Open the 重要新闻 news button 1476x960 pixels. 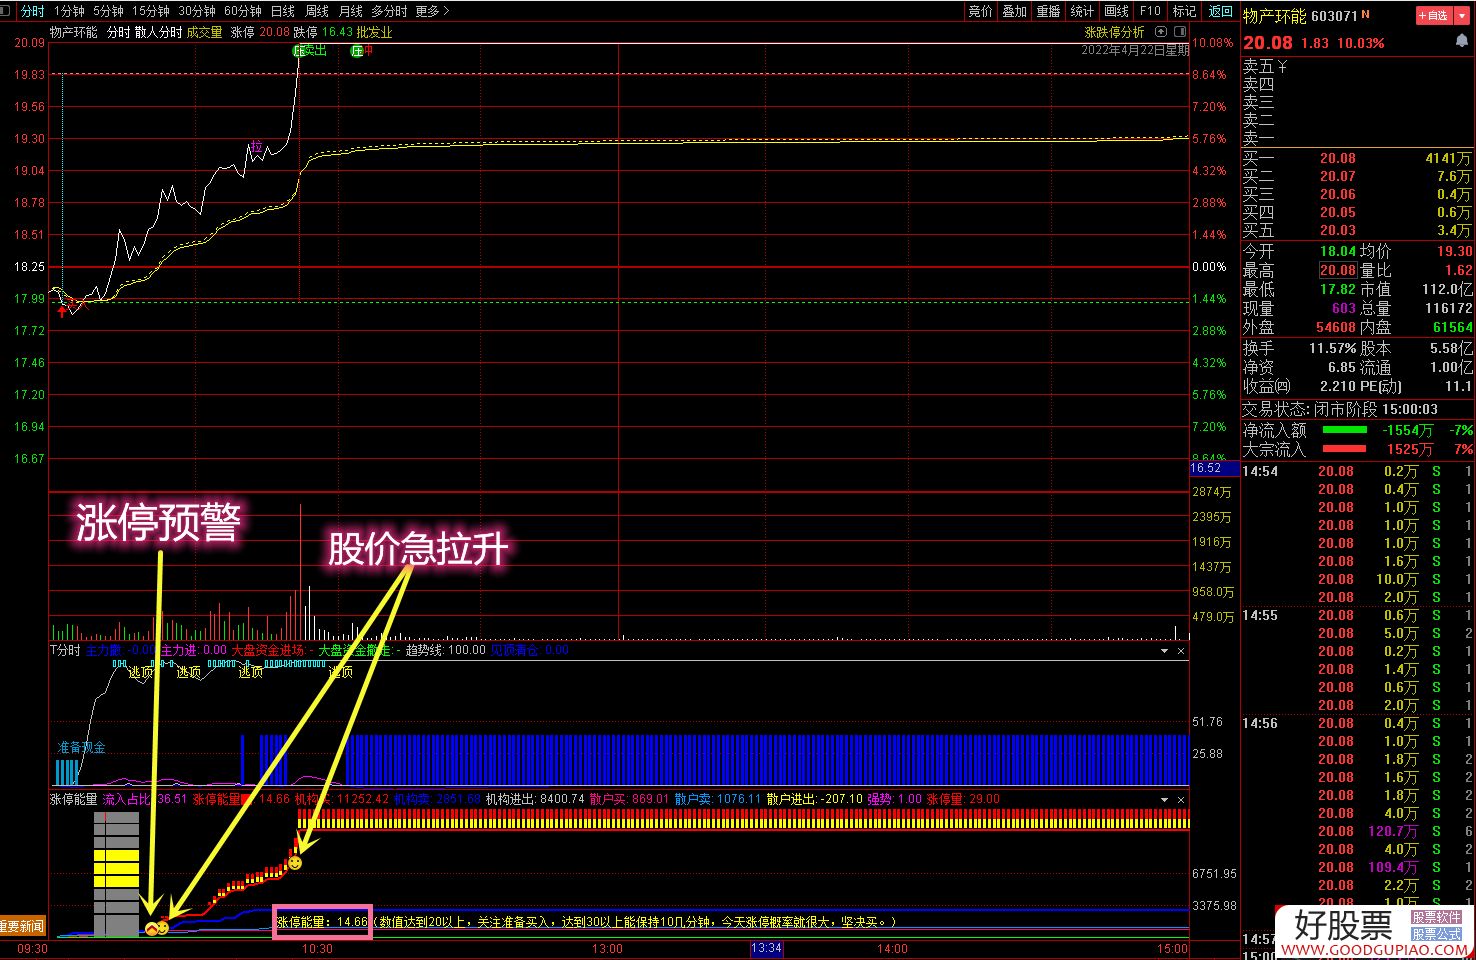point(22,927)
